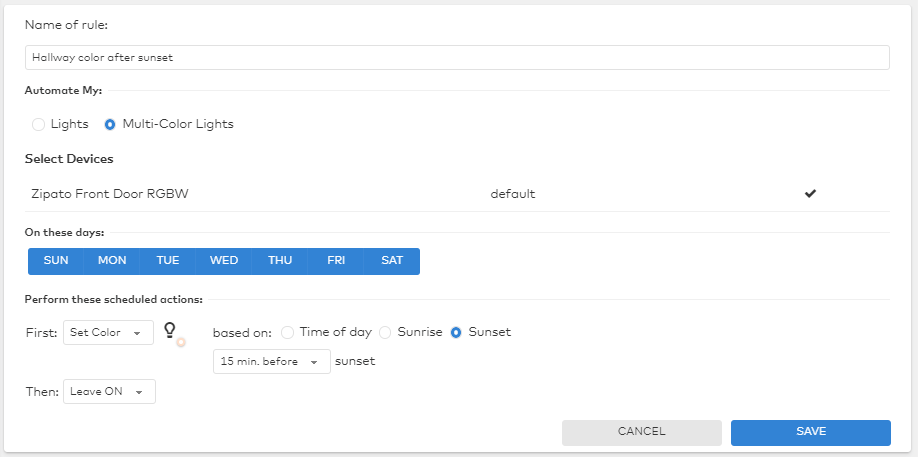Open the Leave ON dropdown
Viewport: 918px width, 457px height.
coord(109,392)
